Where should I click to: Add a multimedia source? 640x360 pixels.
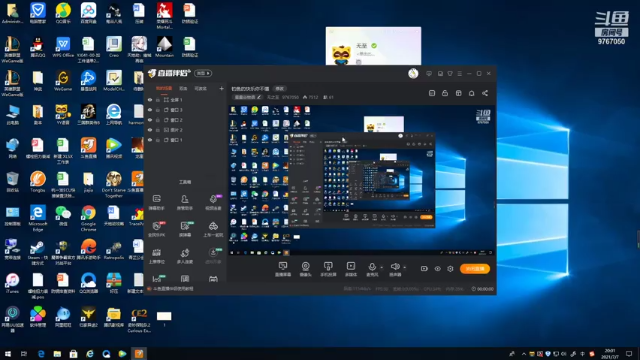[x=351, y=269]
